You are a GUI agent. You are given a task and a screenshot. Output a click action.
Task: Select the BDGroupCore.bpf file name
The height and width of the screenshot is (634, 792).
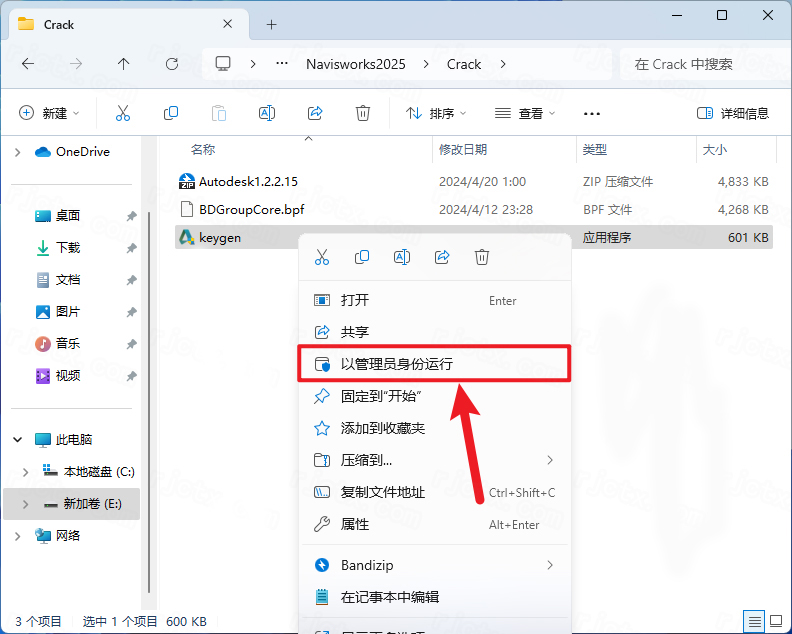pos(252,209)
